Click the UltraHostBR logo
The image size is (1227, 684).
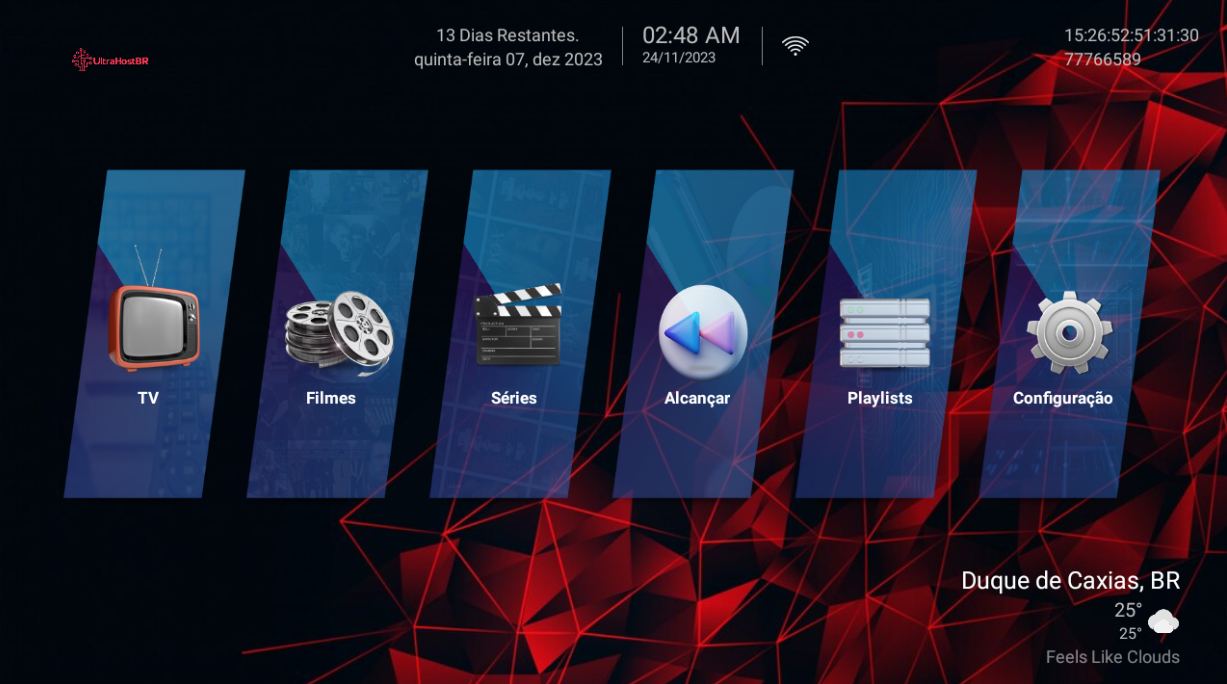click(x=110, y=60)
